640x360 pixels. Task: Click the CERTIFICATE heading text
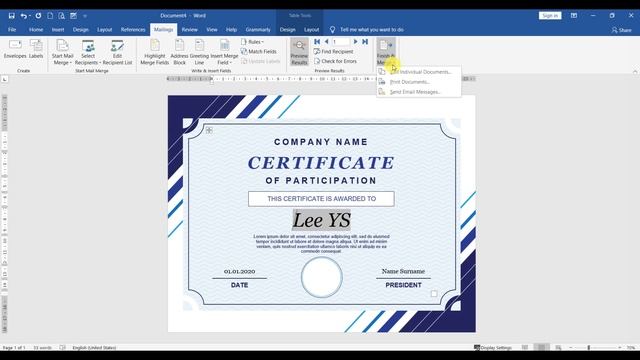pyautogui.click(x=321, y=163)
